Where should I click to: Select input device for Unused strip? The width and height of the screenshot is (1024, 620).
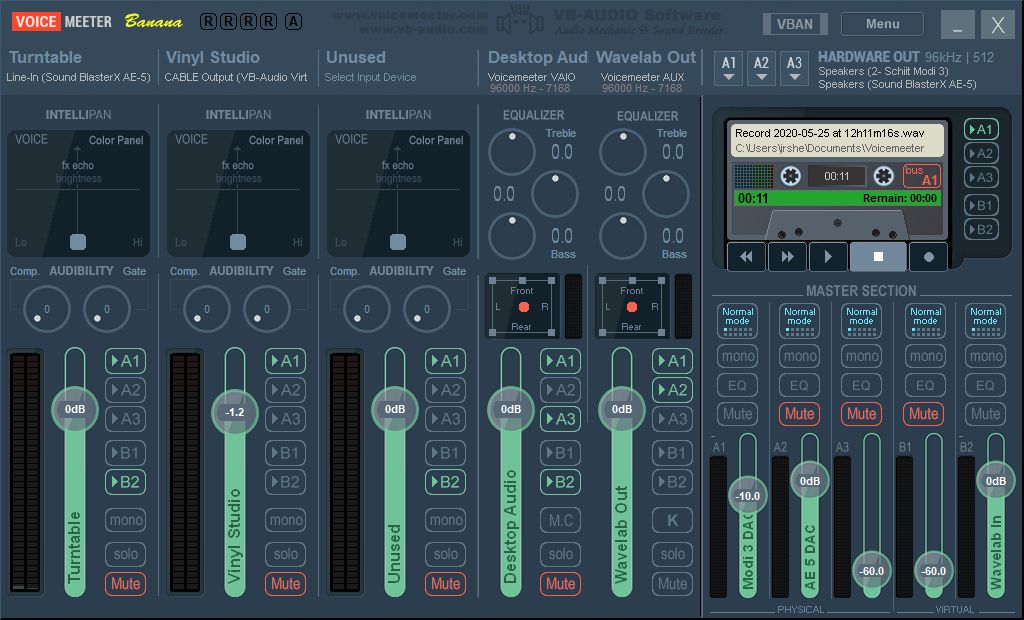[370, 77]
